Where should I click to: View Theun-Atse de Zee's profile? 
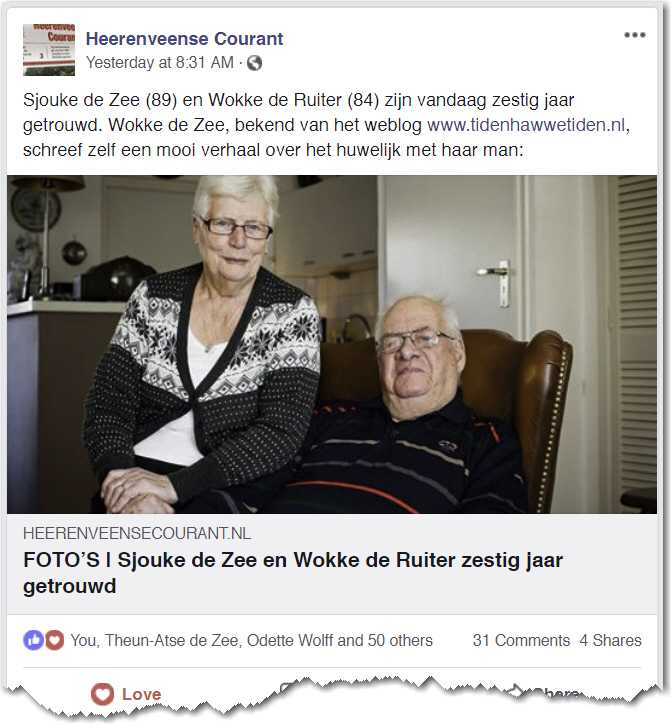click(x=172, y=640)
